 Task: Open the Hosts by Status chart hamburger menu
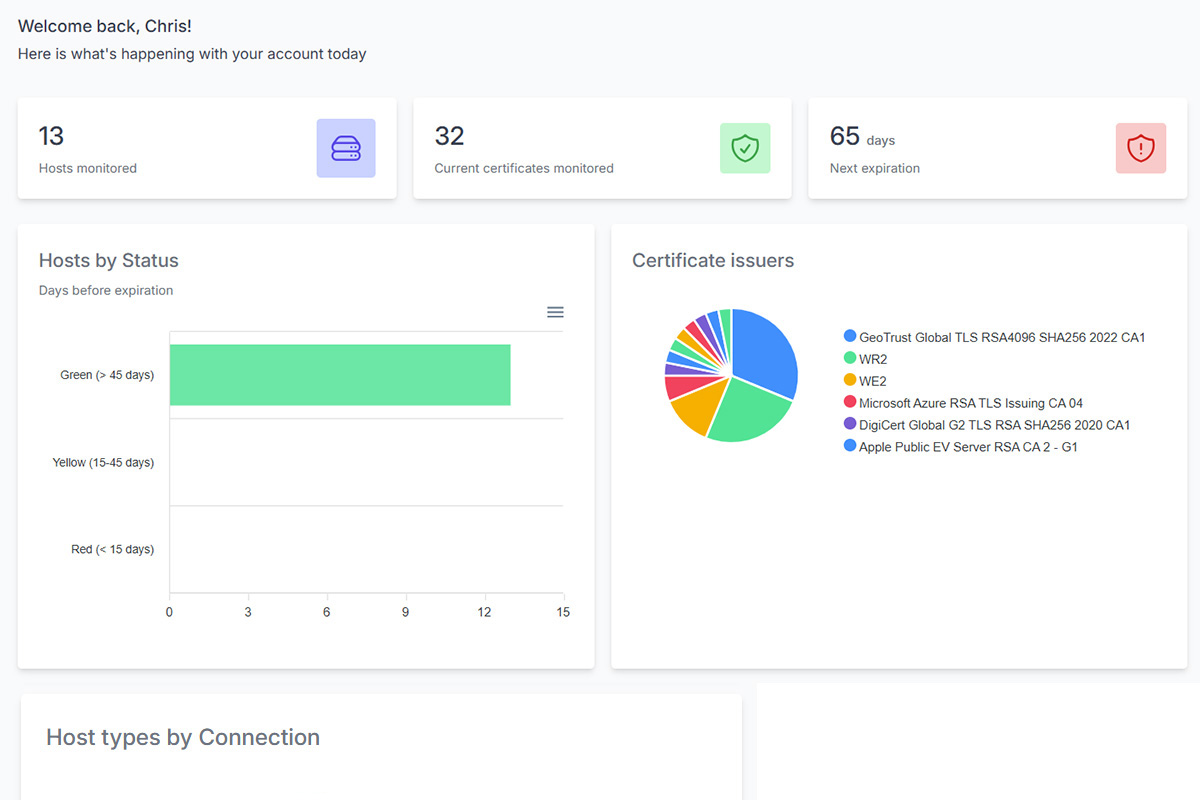pos(555,312)
